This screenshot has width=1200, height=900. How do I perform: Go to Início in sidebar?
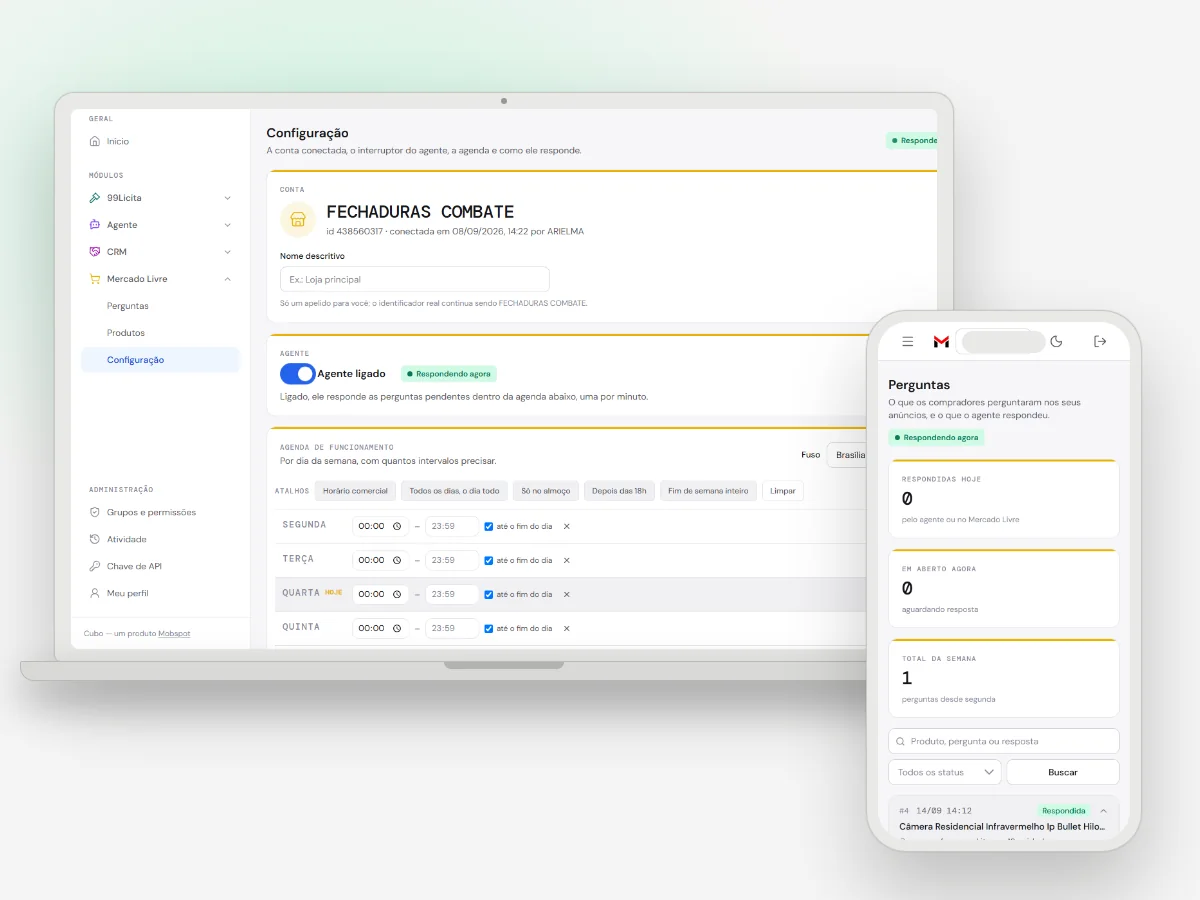pyautogui.click(x=118, y=141)
